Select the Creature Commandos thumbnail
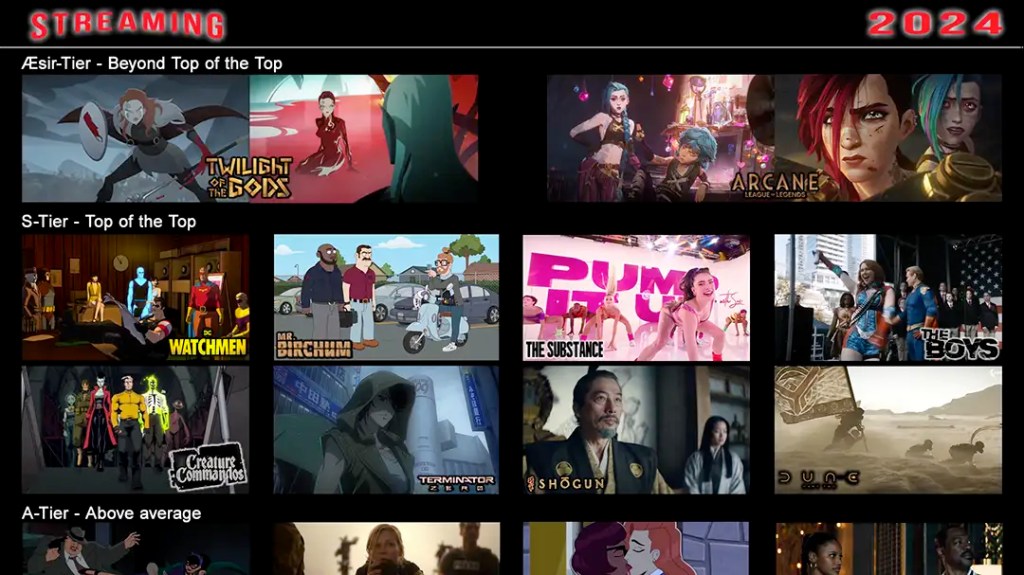The width and height of the screenshot is (1024, 575). tap(135, 429)
